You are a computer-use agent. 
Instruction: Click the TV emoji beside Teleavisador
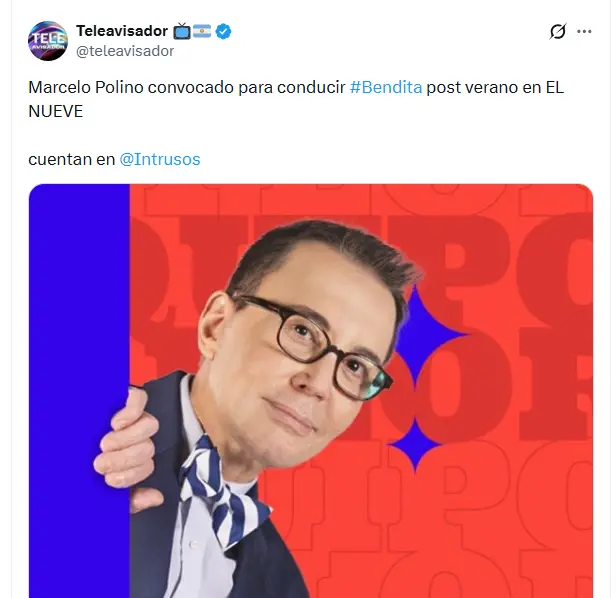pos(182,31)
